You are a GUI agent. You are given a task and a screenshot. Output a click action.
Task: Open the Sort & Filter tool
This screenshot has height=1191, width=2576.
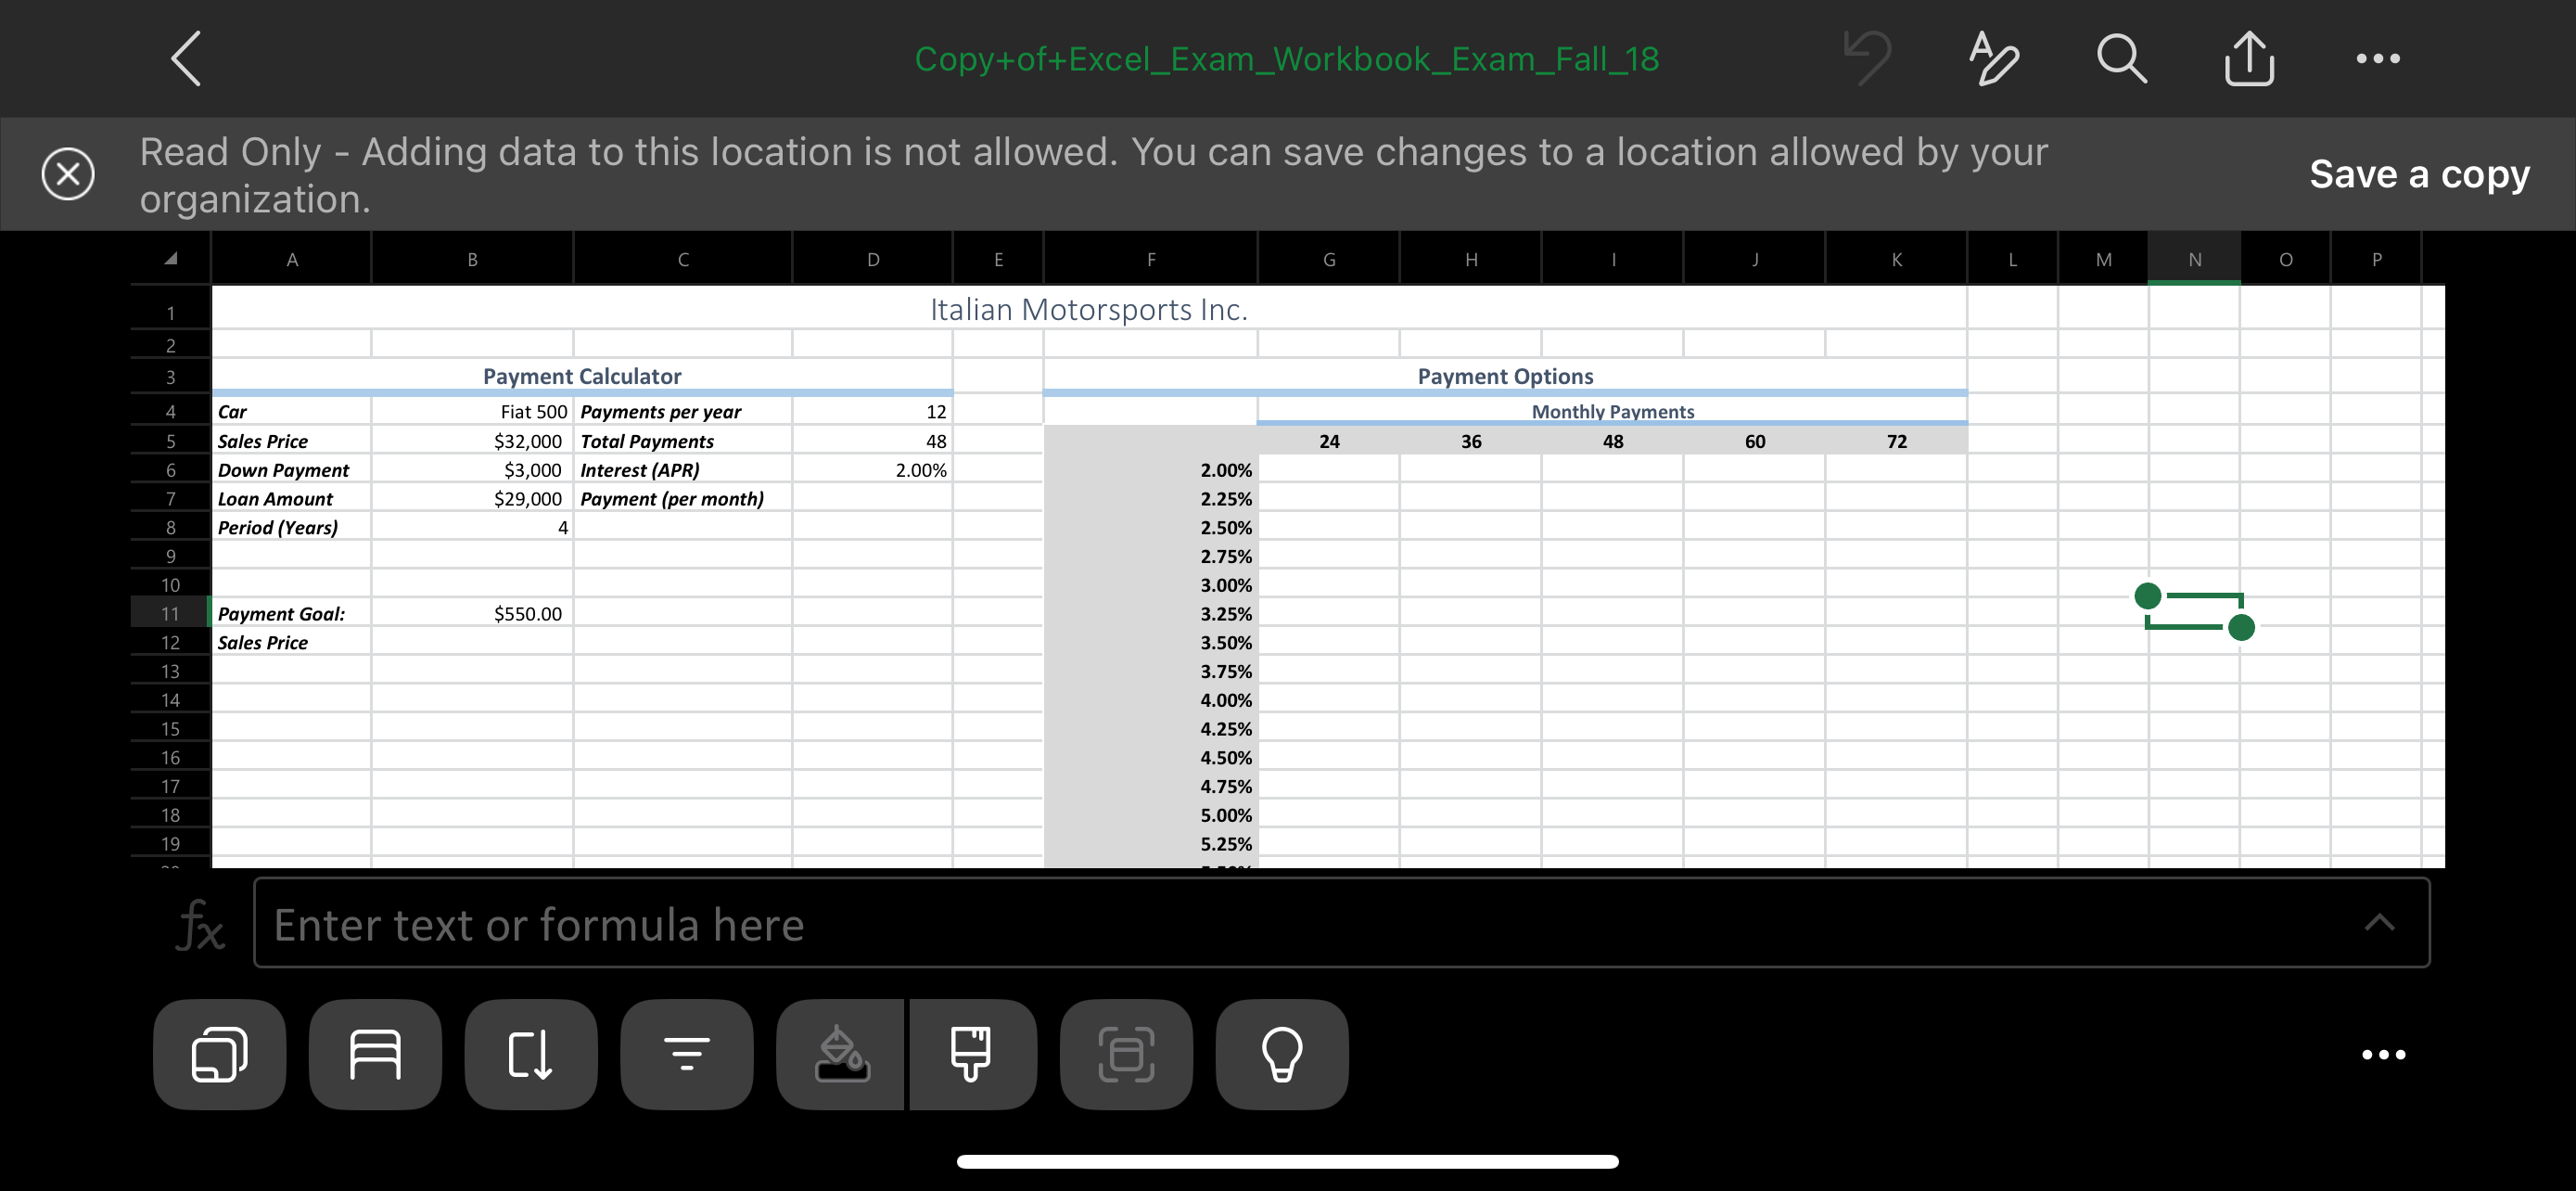point(686,1054)
